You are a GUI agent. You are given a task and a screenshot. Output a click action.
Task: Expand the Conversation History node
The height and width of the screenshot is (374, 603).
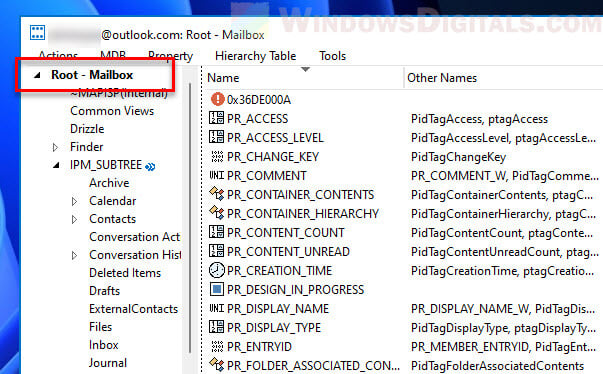pos(74,255)
